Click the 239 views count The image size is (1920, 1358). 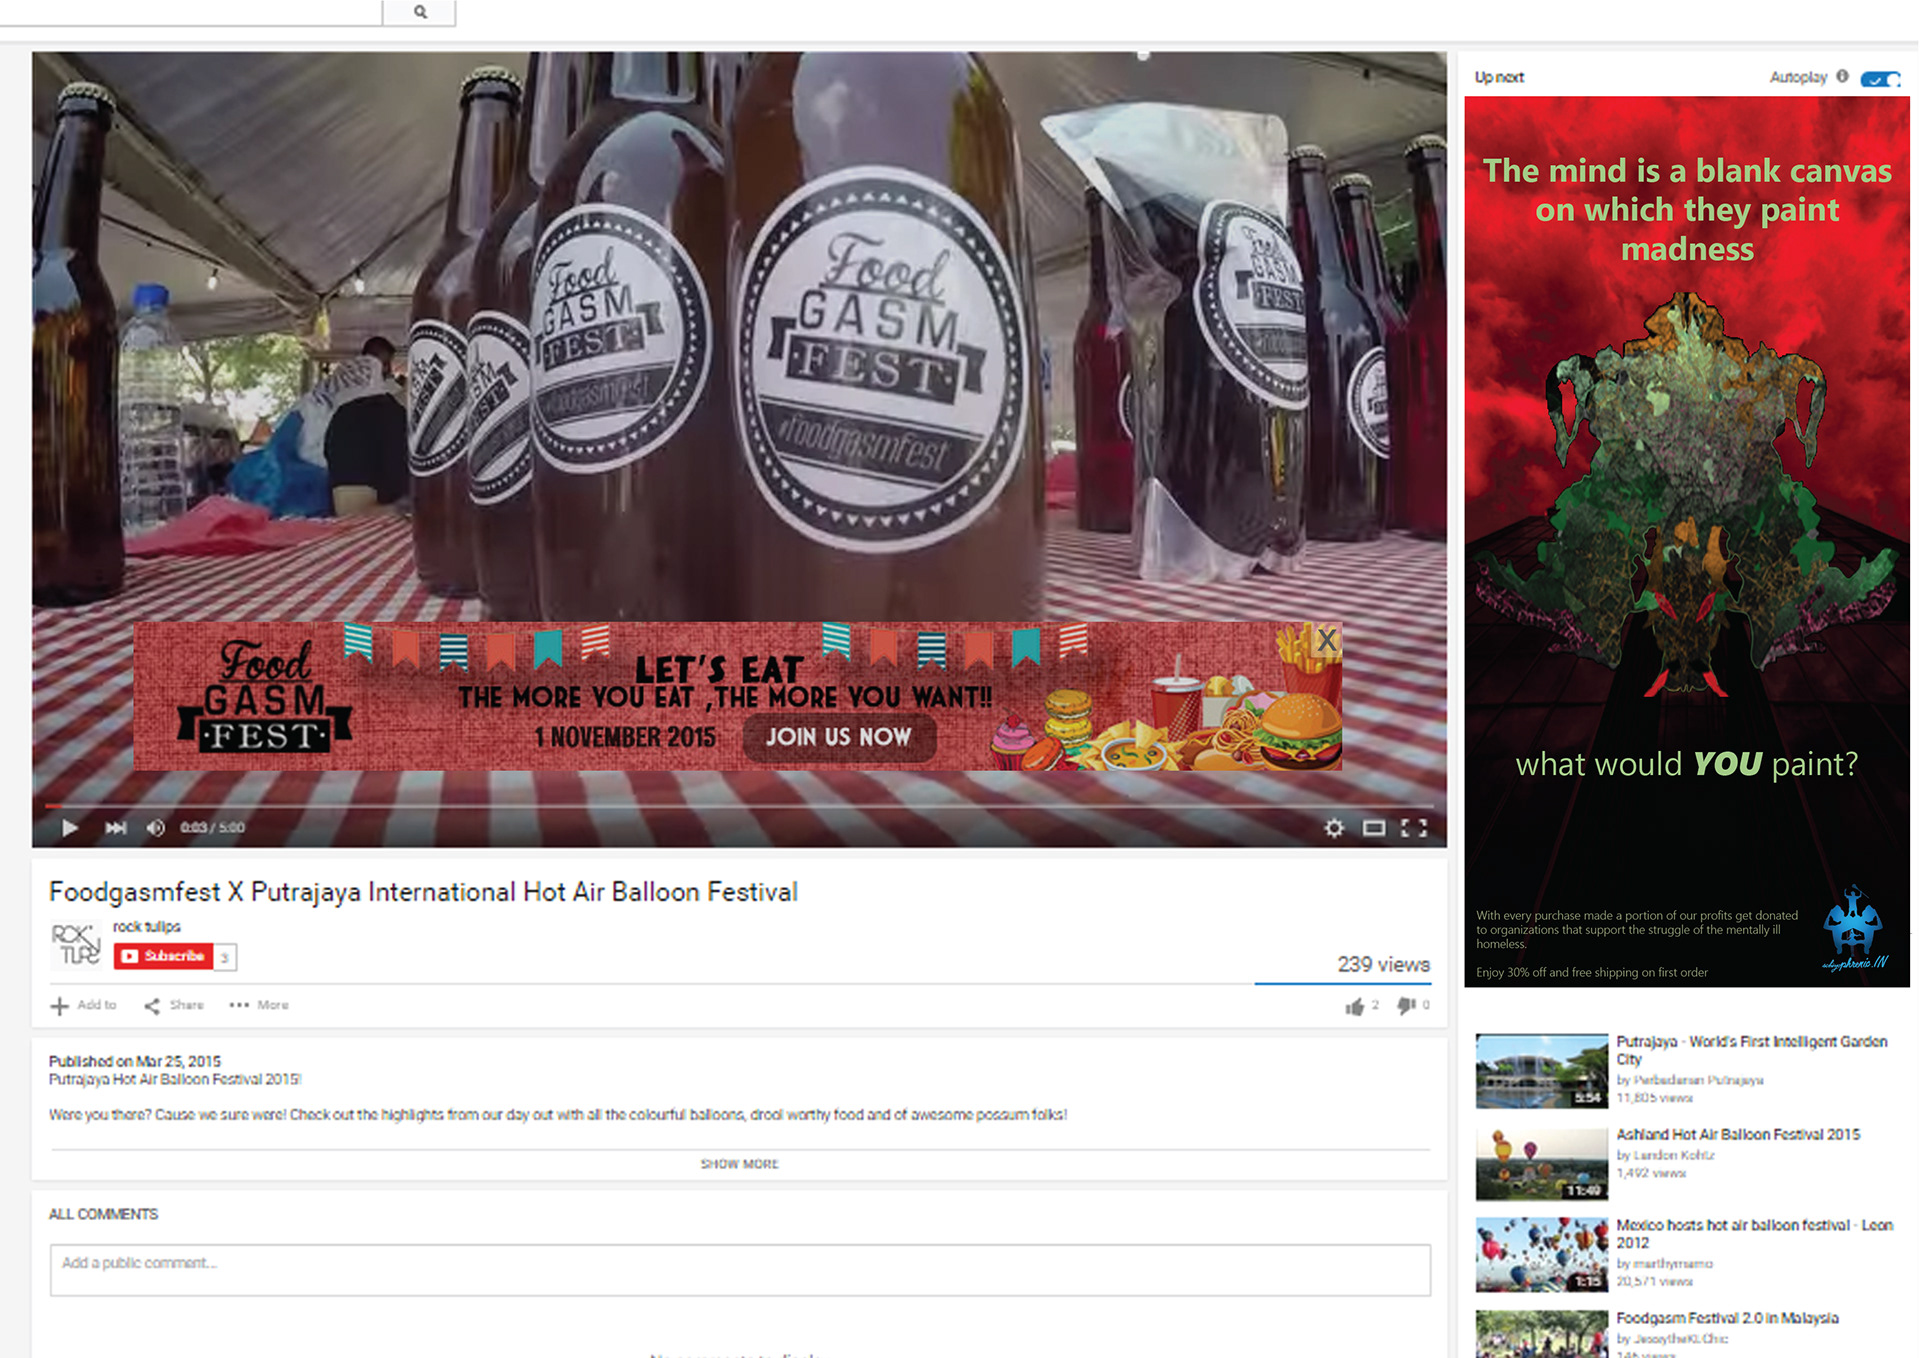[x=1384, y=965]
